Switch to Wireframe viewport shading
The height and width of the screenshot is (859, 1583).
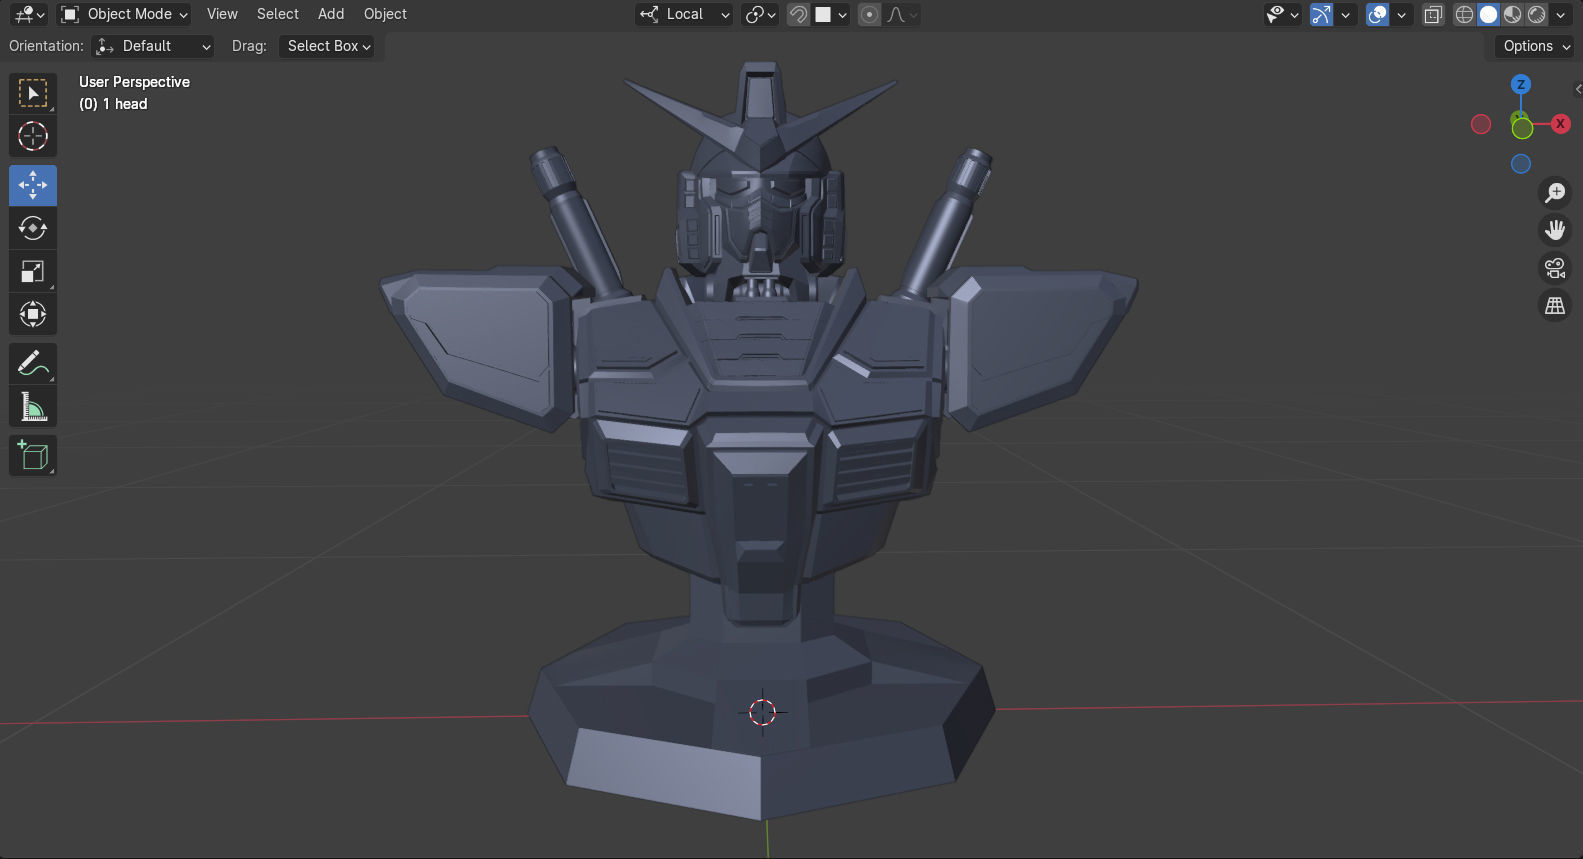tap(1464, 14)
